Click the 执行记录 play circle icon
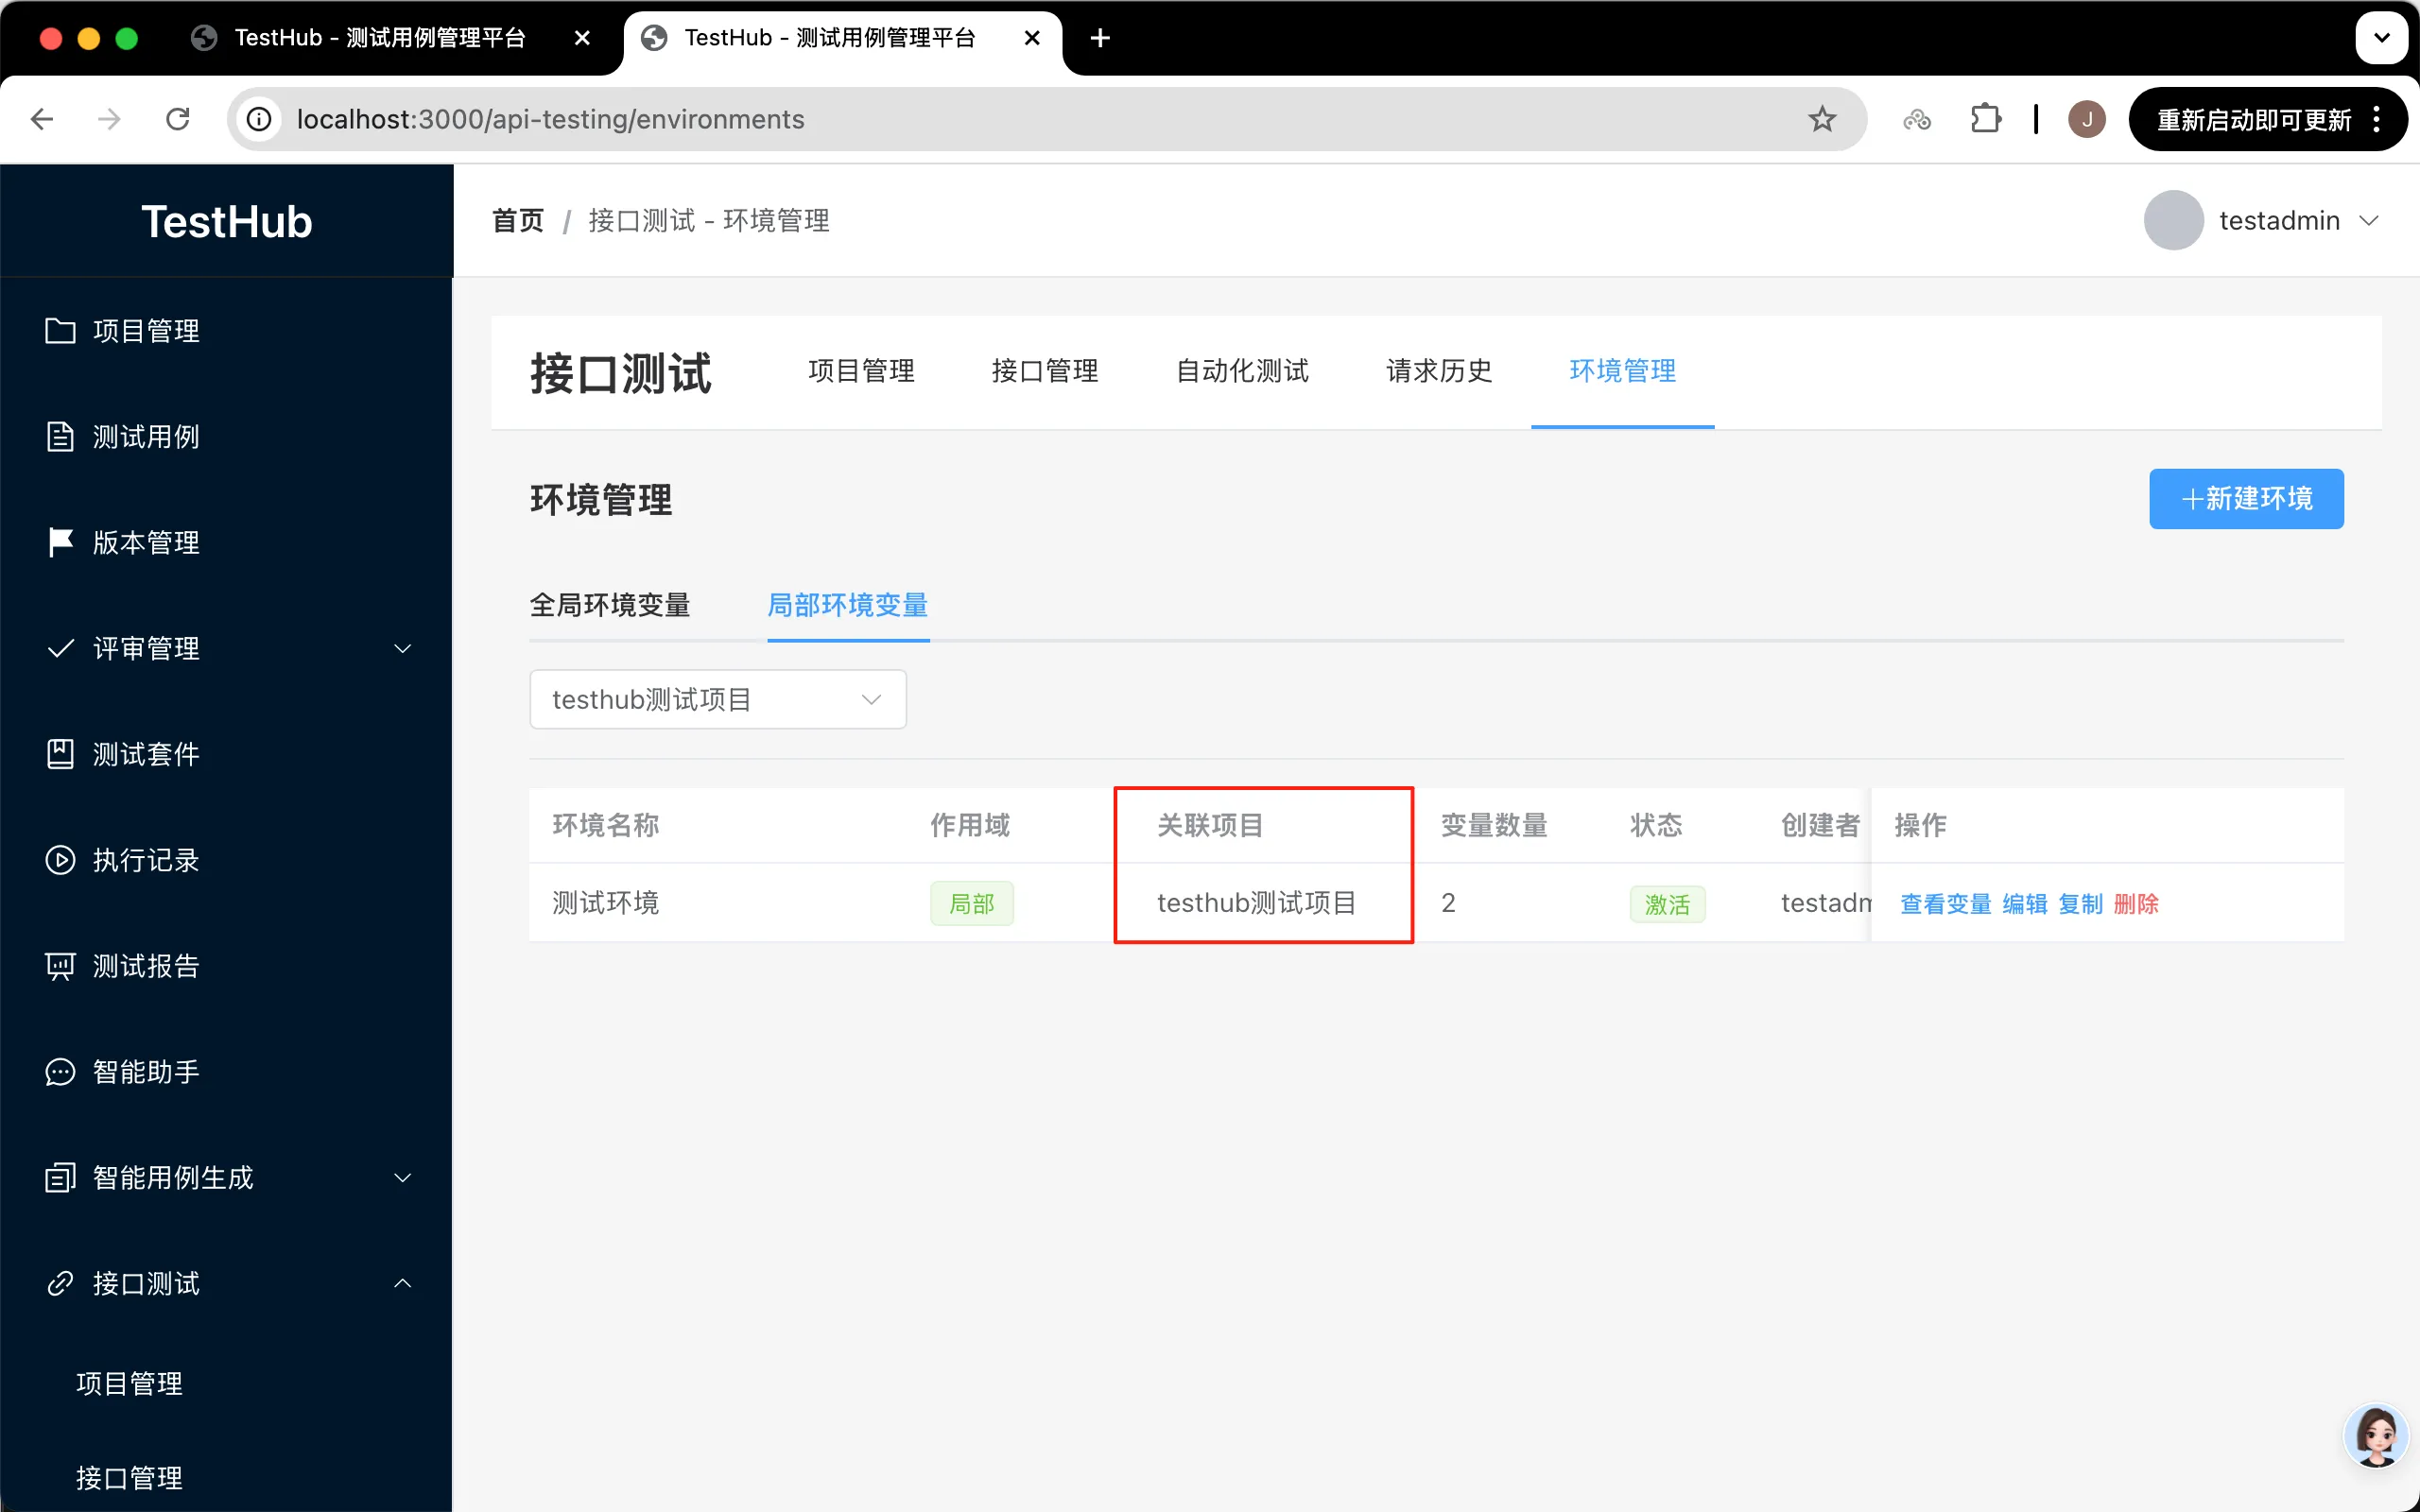Image resolution: width=2420 pixels, height=1512 pixels. (60, 860)
